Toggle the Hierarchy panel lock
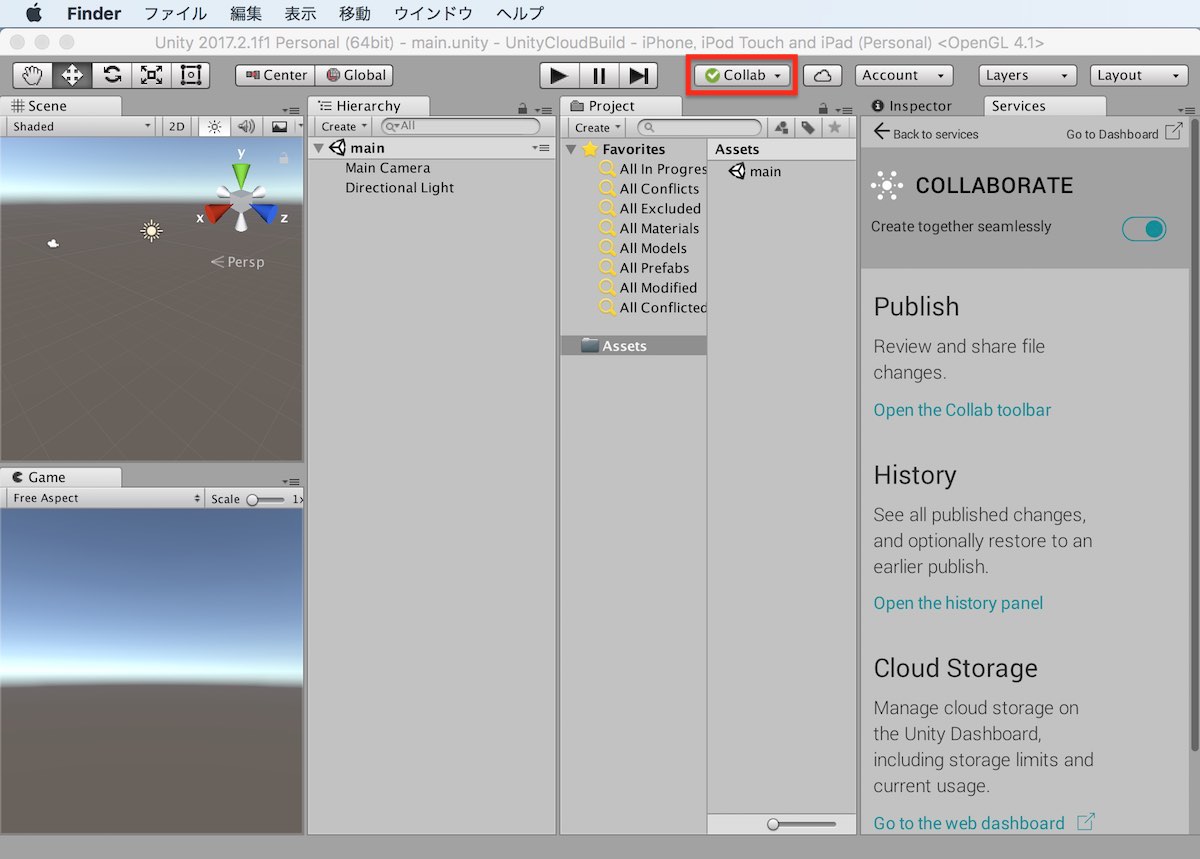Image resolution: width=1200 pixels, height=859 pixels. [x=522, y=109]
